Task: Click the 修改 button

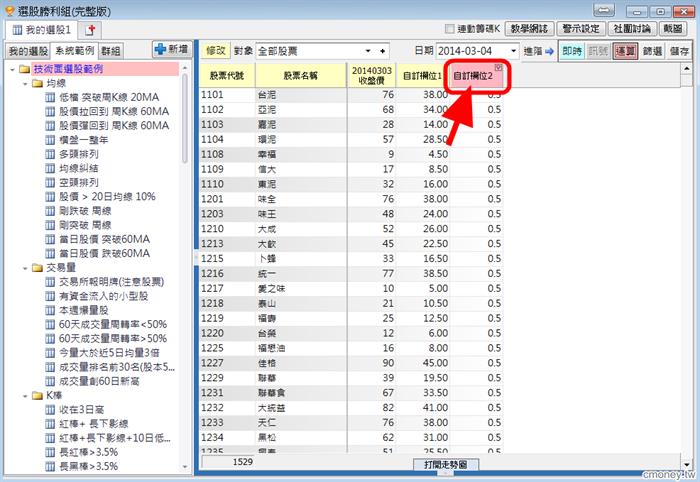Action: [216, 51]
